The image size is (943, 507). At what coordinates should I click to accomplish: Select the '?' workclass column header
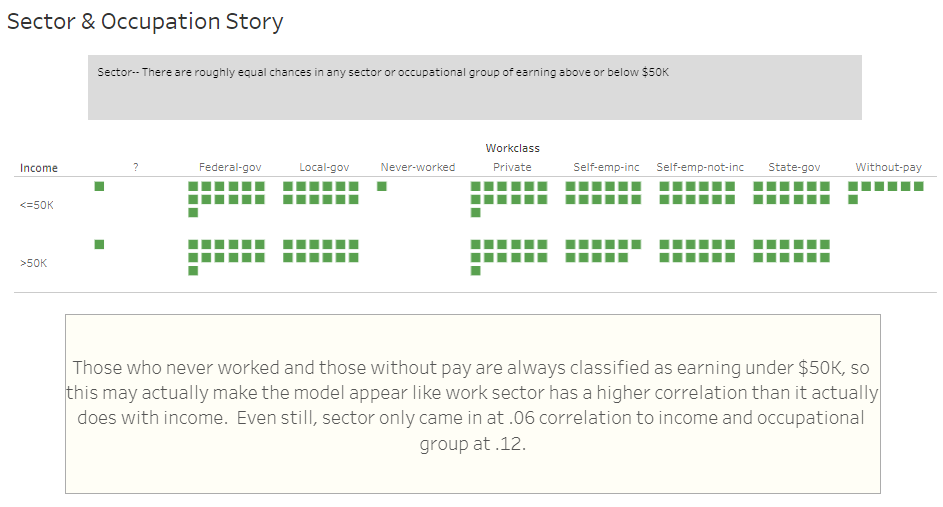click(135, 168)
